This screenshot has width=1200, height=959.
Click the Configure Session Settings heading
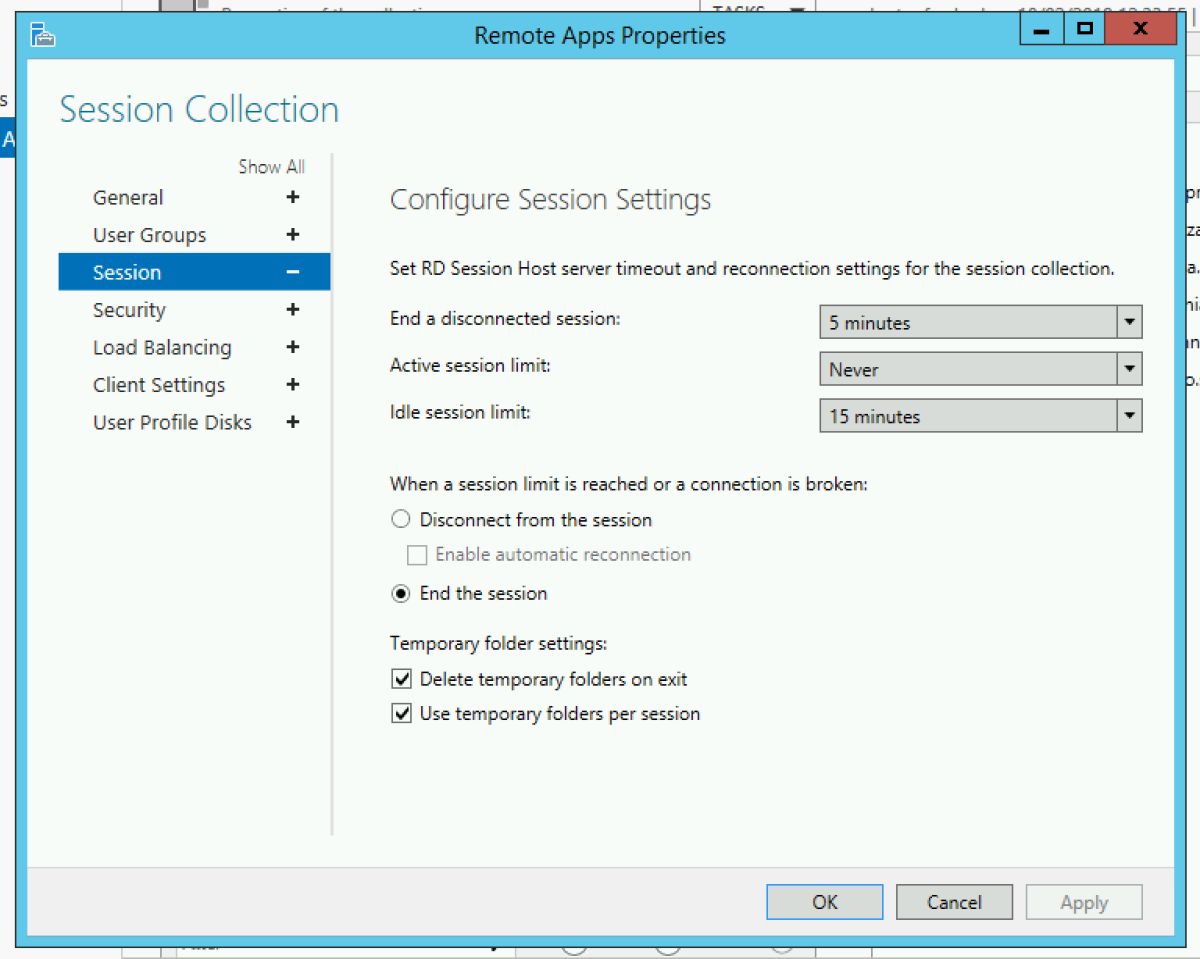[550, 200]
